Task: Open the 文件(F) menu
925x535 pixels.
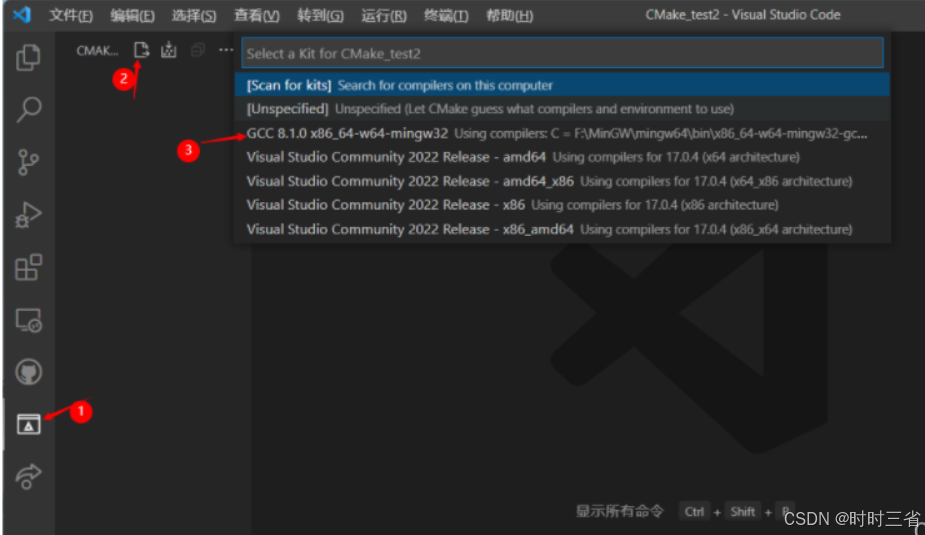Action: (x=71, y=15)
